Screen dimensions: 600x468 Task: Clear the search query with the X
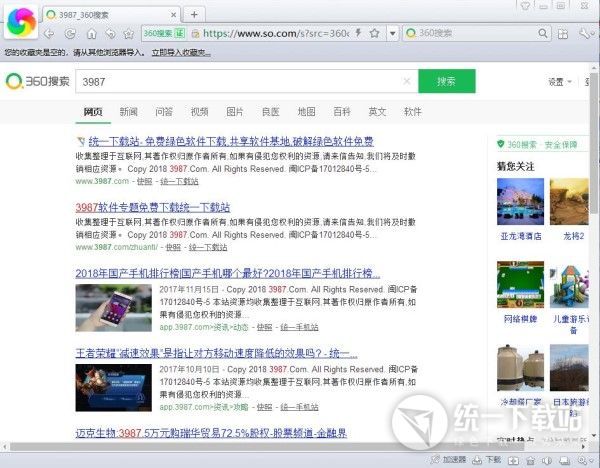[x=407, y=81]
